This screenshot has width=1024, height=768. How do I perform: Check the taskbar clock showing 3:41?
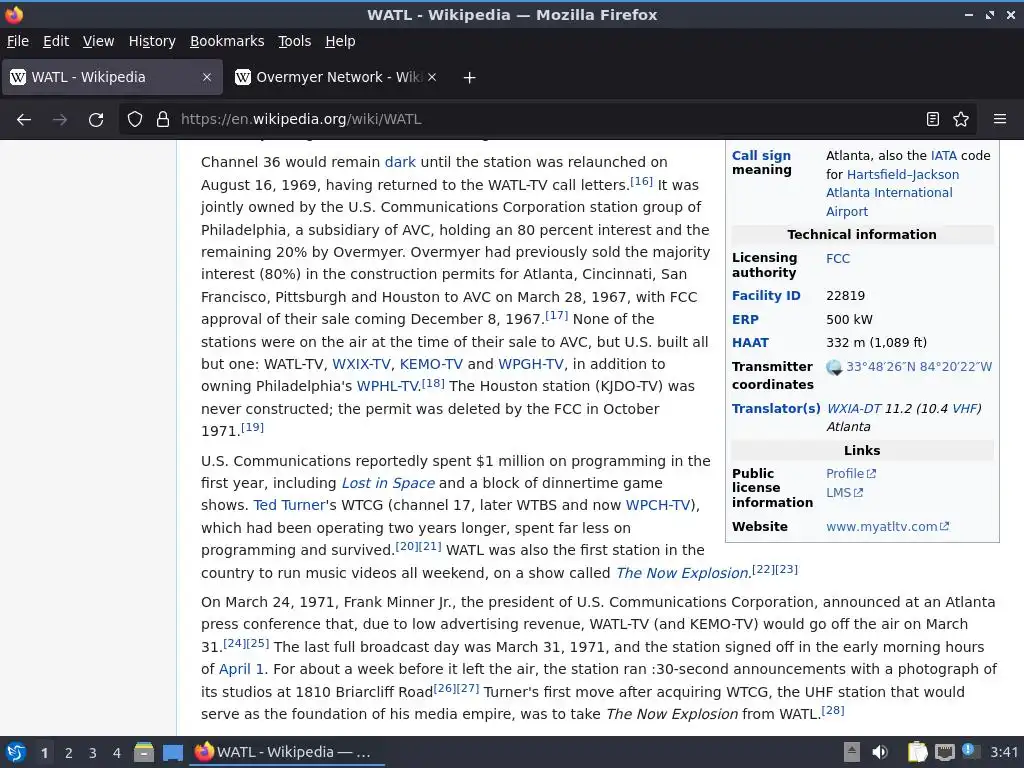[x=1004, y=752]
